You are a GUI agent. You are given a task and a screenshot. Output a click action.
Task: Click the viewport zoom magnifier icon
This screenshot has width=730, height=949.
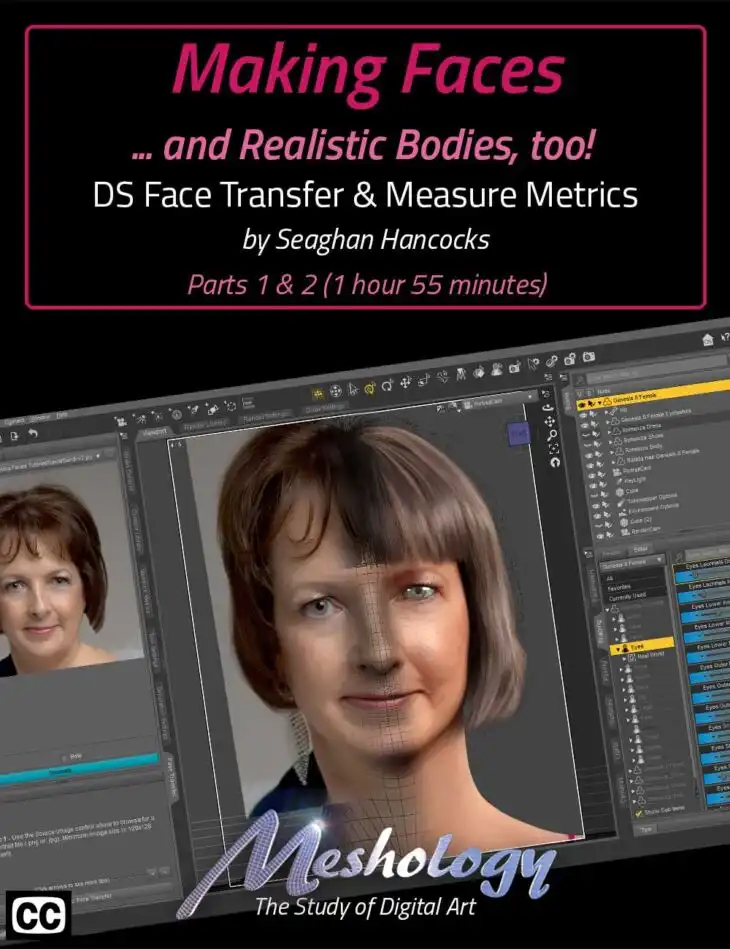point(552,435)
